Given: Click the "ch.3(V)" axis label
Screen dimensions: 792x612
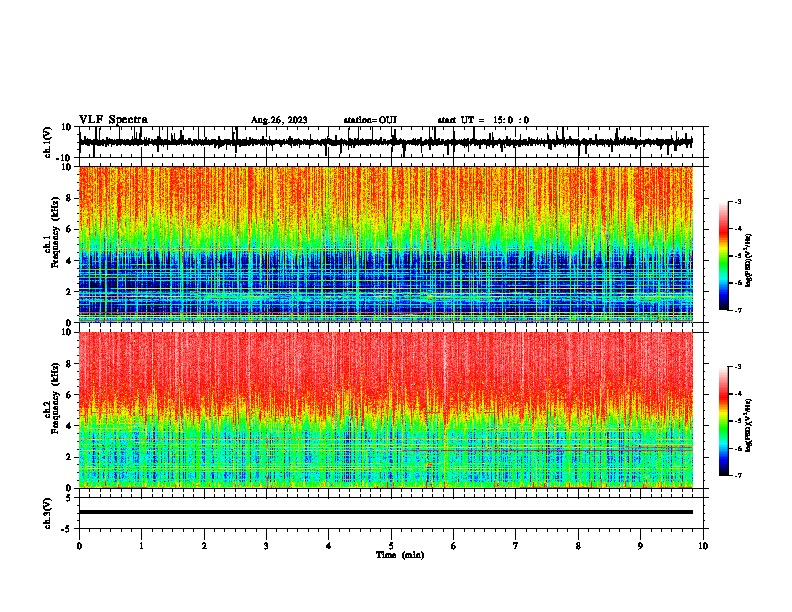Looking at the screenshot, I should 48,513.
